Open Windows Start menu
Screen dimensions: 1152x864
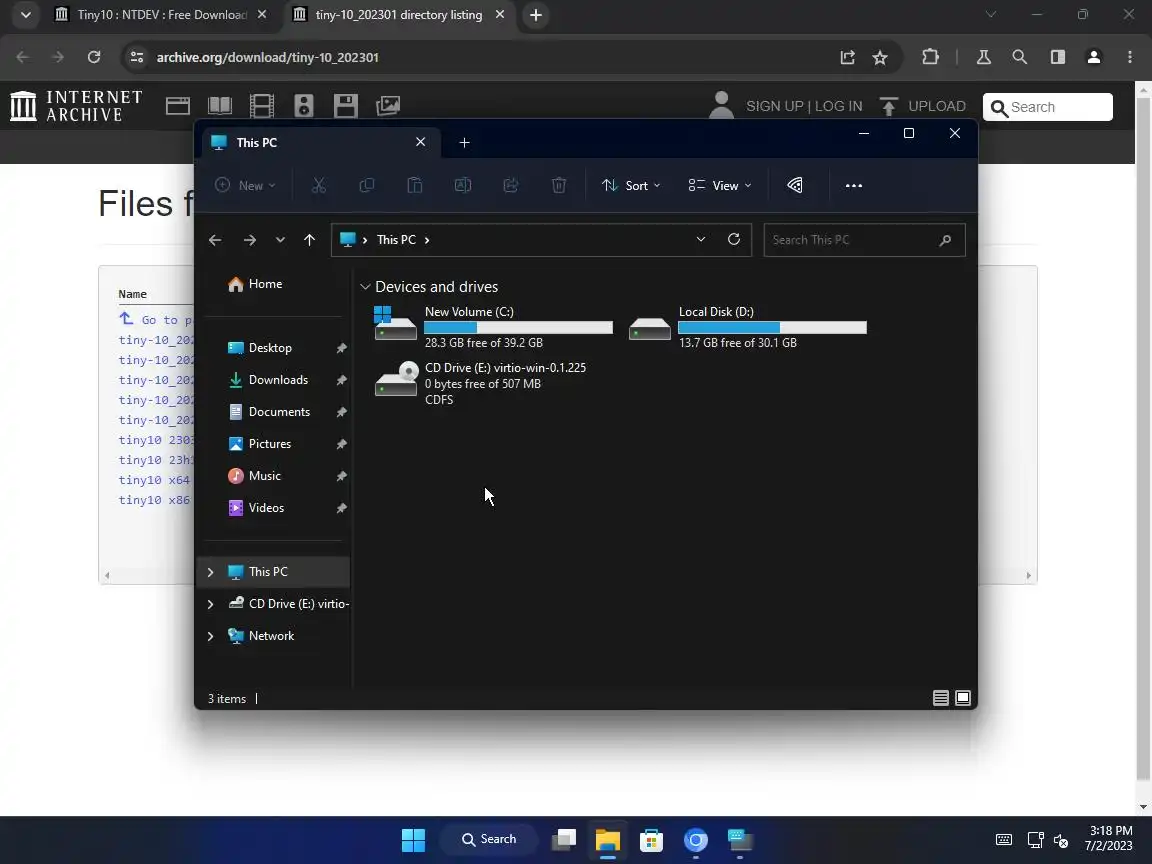pyautogui.click(x=414, y=840)
